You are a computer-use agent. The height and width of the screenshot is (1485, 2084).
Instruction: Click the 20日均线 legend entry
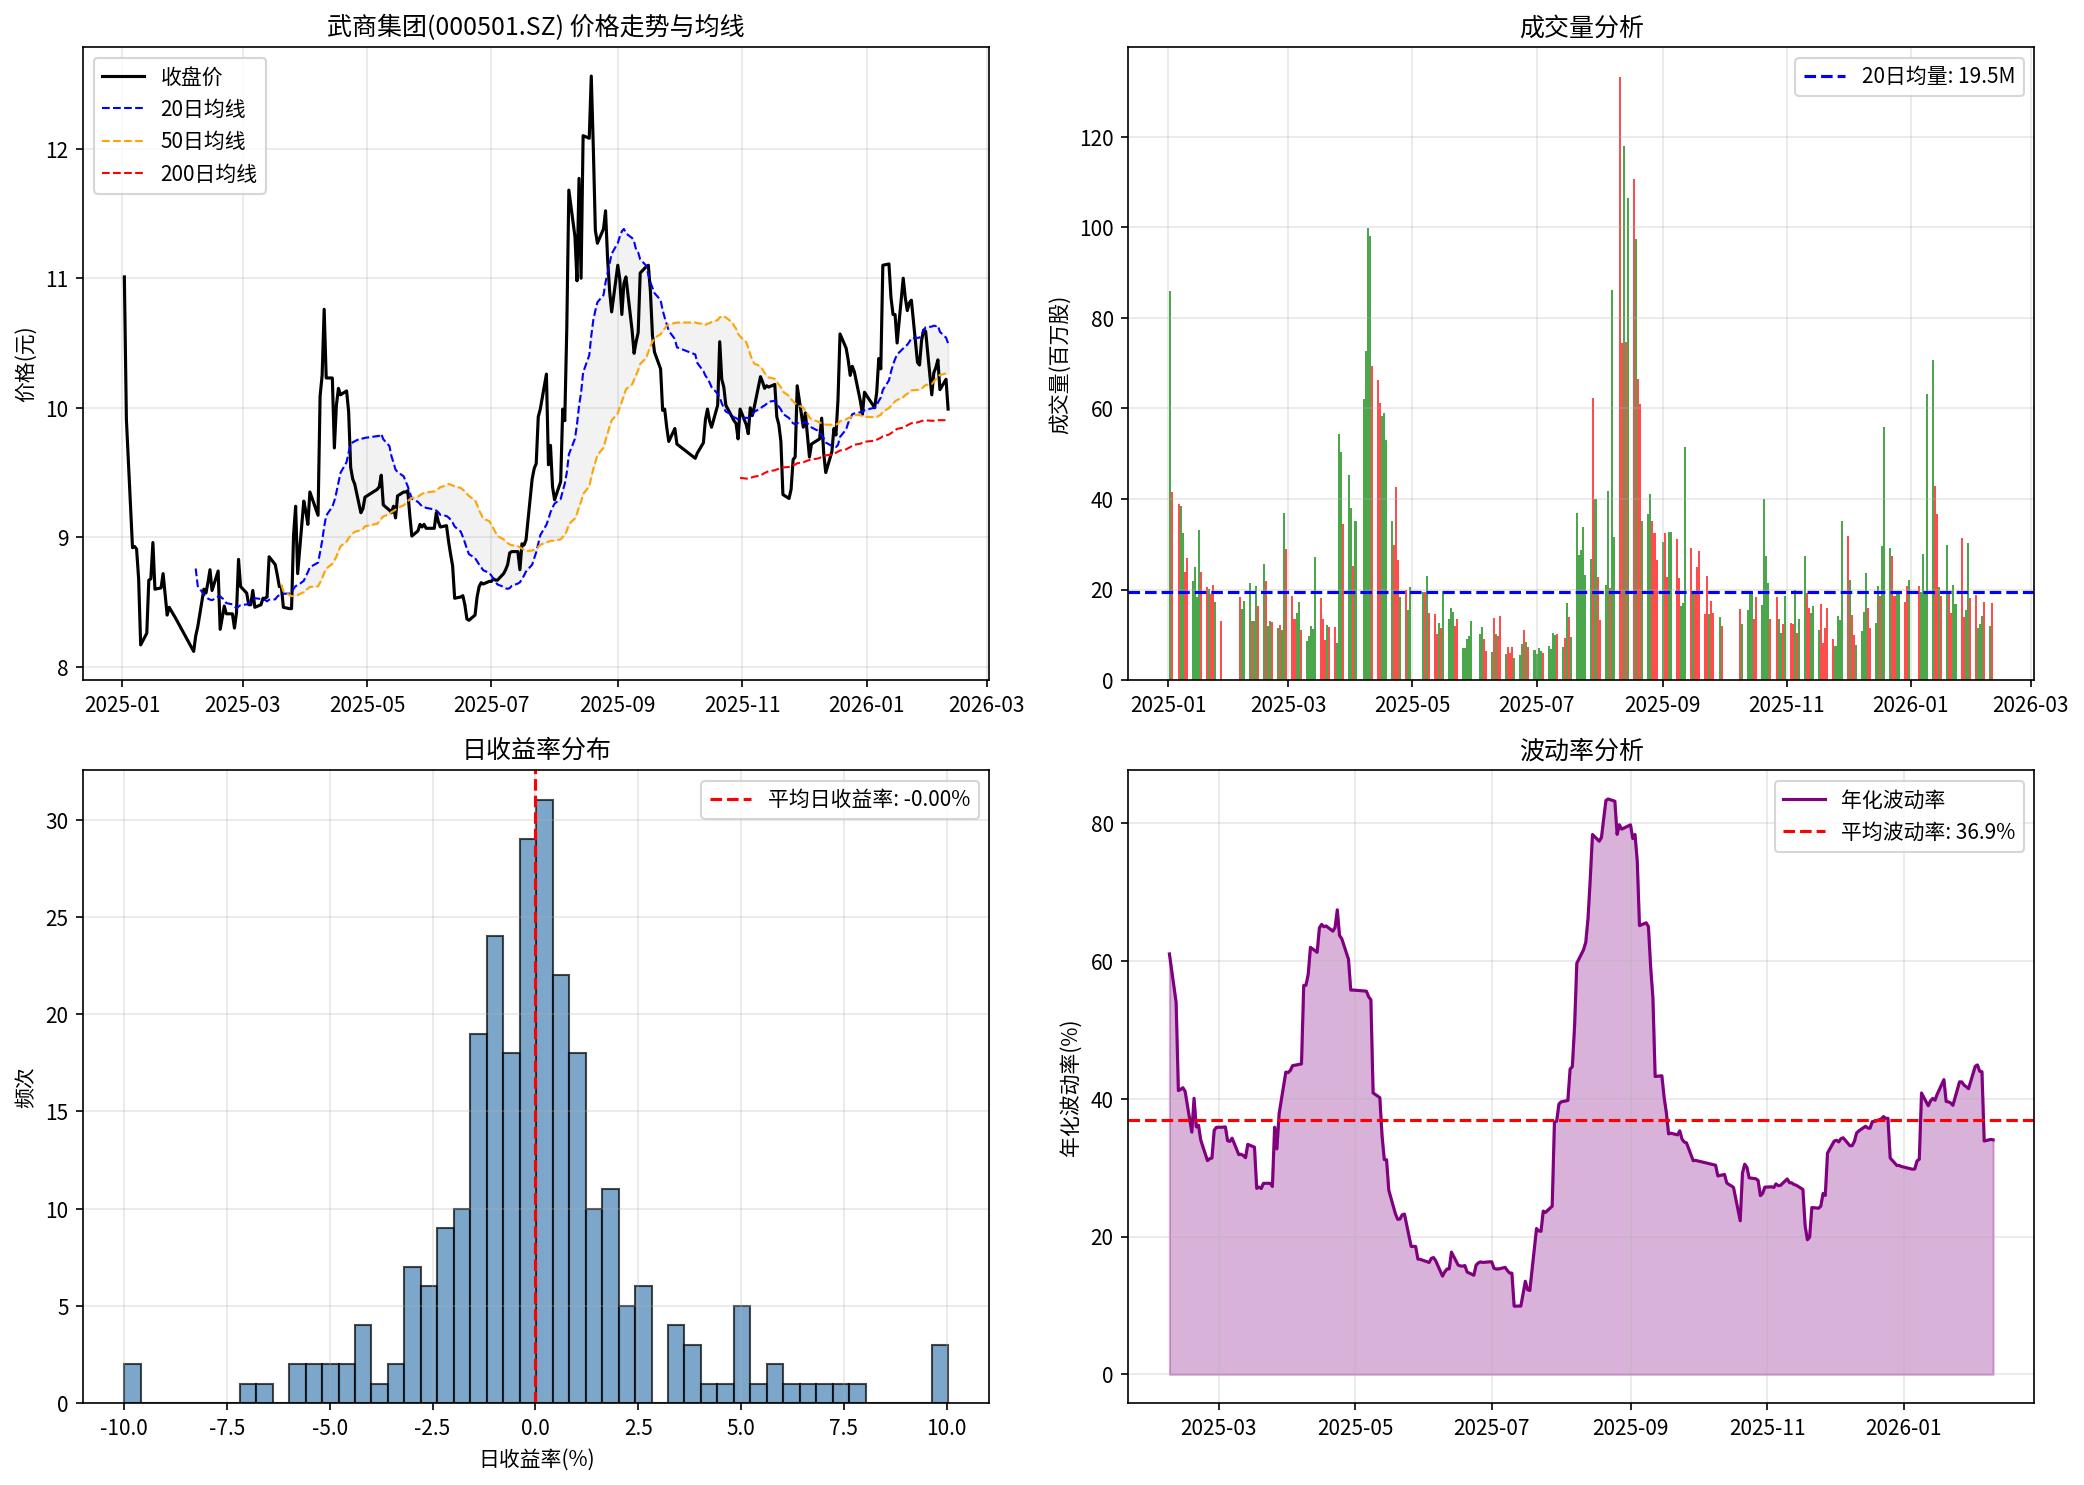pyautogui.click(x=202, y=109)
